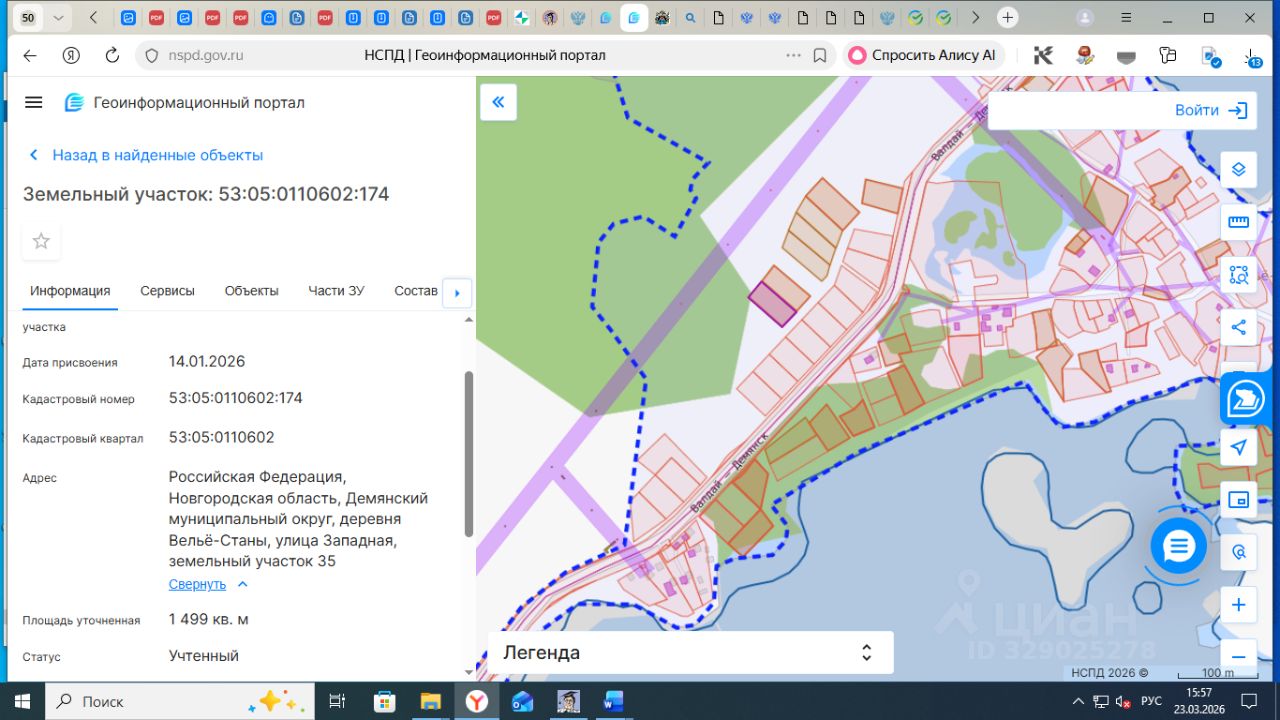This screenshot has height=720, width=1280.
Task: Switch to the Сервисы tab
Action: point(167,291)
